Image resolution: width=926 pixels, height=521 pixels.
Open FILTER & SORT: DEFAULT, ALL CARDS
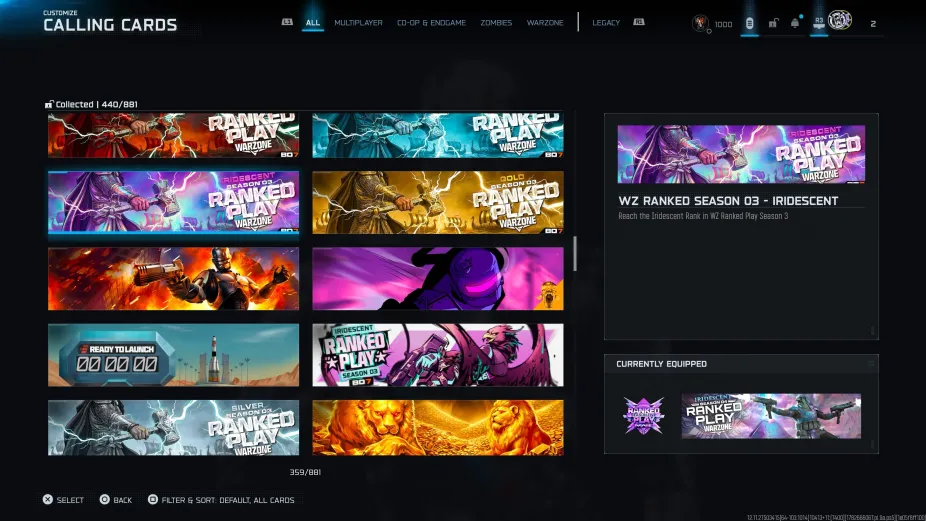[228, 500]
